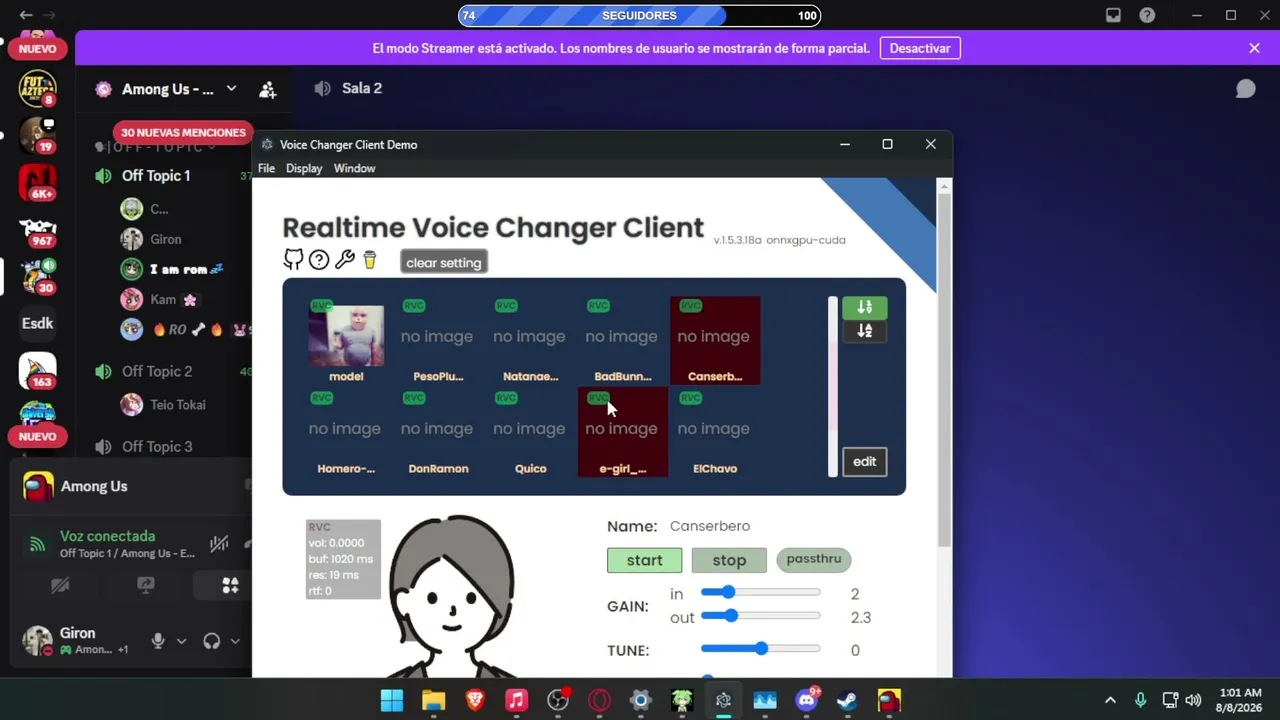Launch Brave browser from the taskbar
This screenshot has height=720, width=1280.
tap(475, 700)
